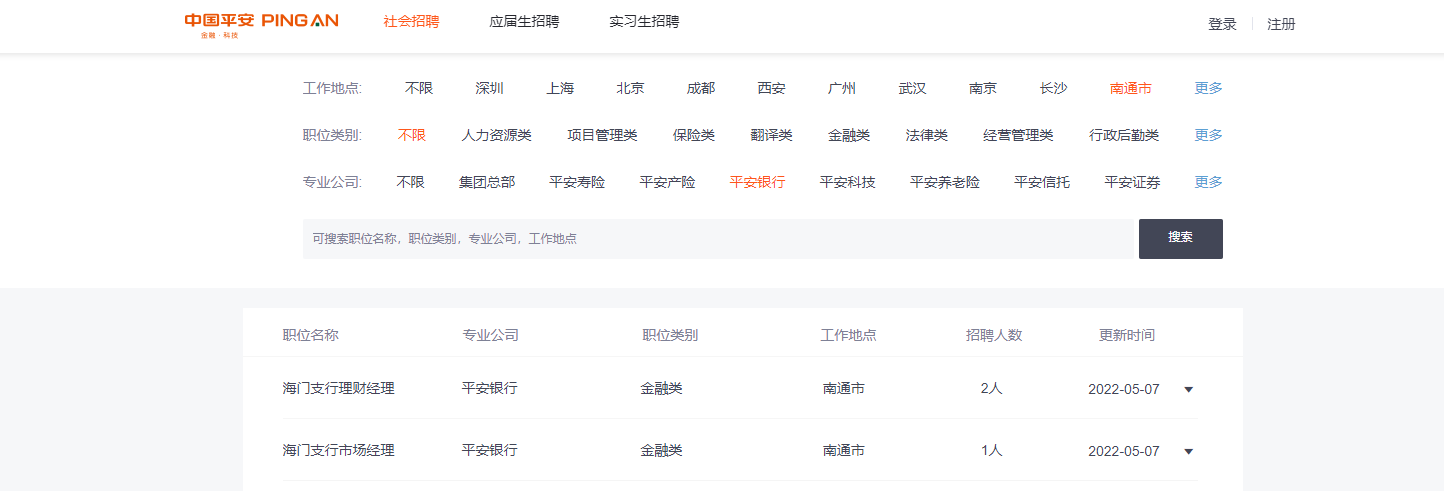Click the 职位名称 column header
The width and height of the screenshot is (1444, 491).
click(x=311, y=335)
